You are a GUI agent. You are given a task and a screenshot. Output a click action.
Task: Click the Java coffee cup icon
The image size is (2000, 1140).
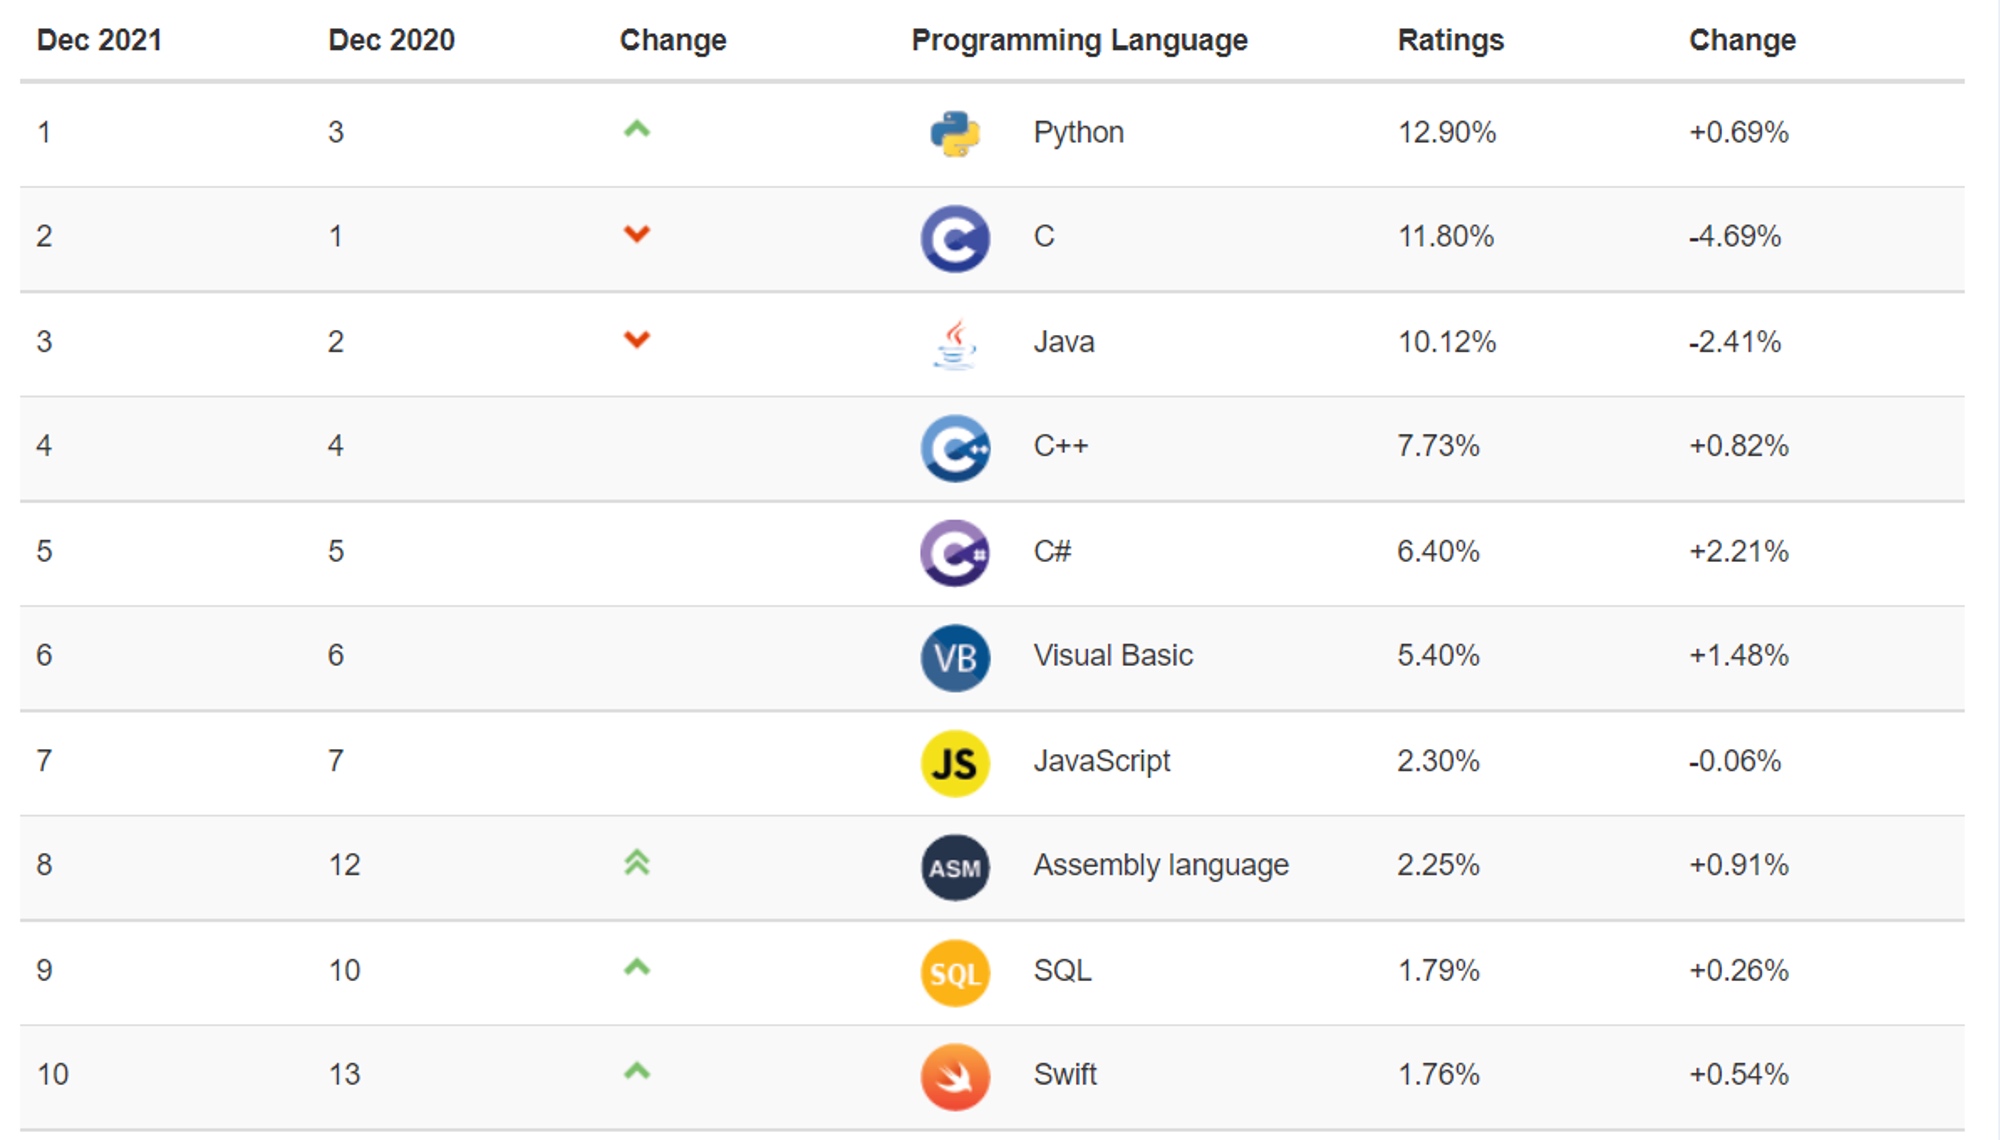click(955, 344)
